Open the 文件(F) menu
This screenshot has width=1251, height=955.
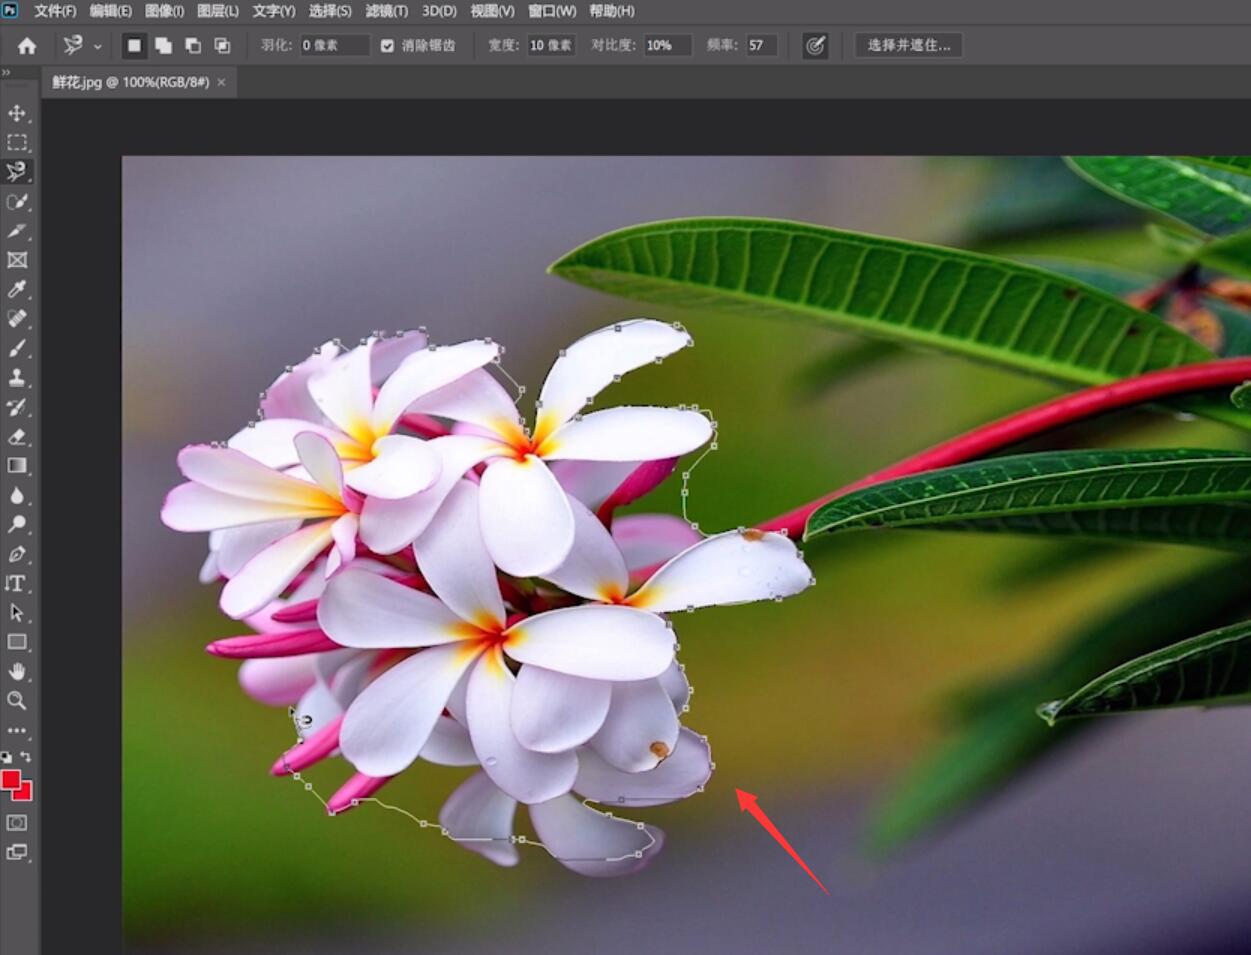pos(55,11)
